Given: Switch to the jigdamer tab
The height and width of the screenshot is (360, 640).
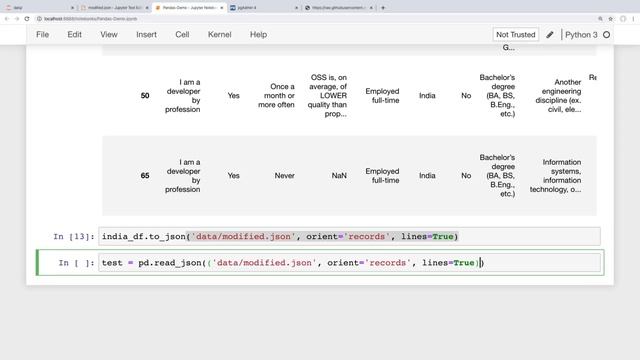Looking at the screenshot, I should pyautogui.click(x=263, y=8).
